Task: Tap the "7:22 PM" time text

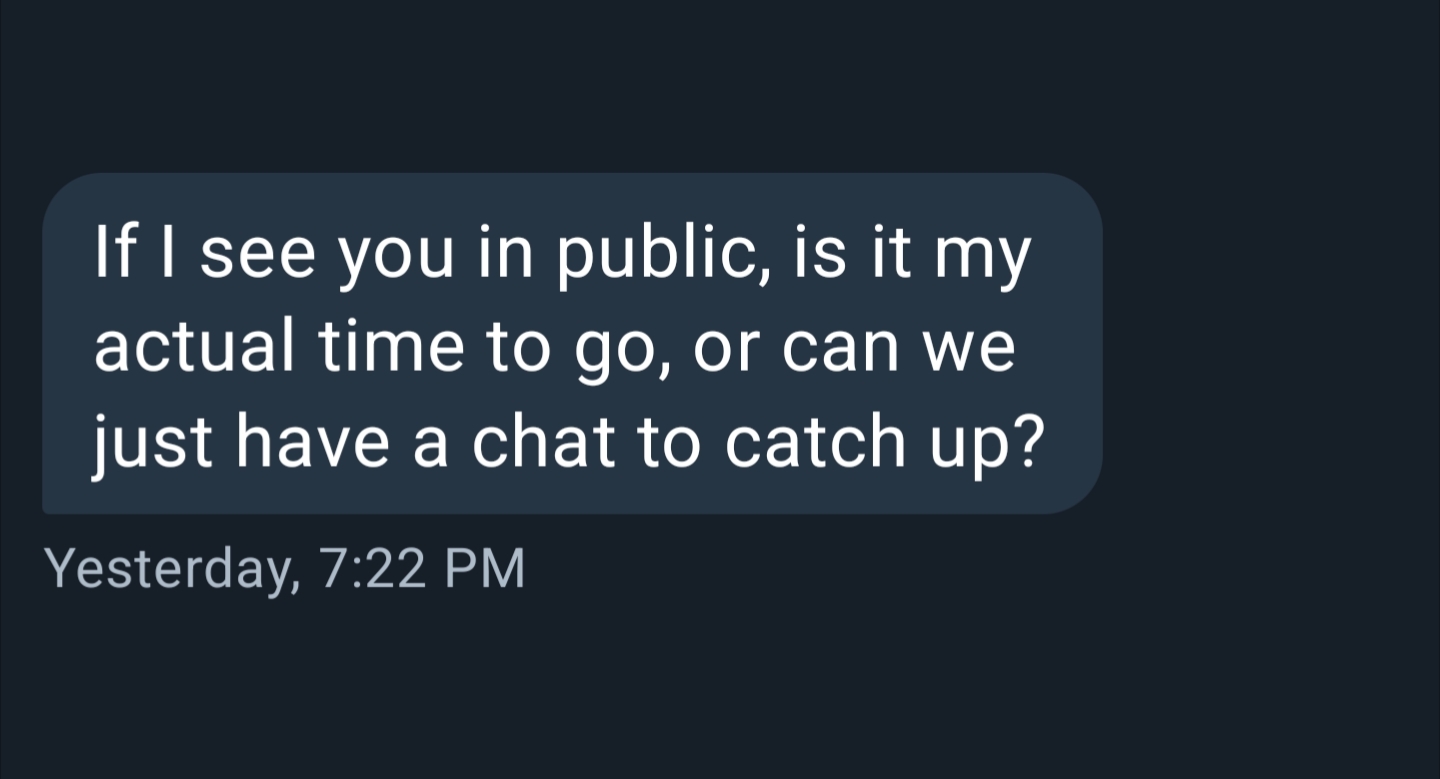Action: [421, 569]
